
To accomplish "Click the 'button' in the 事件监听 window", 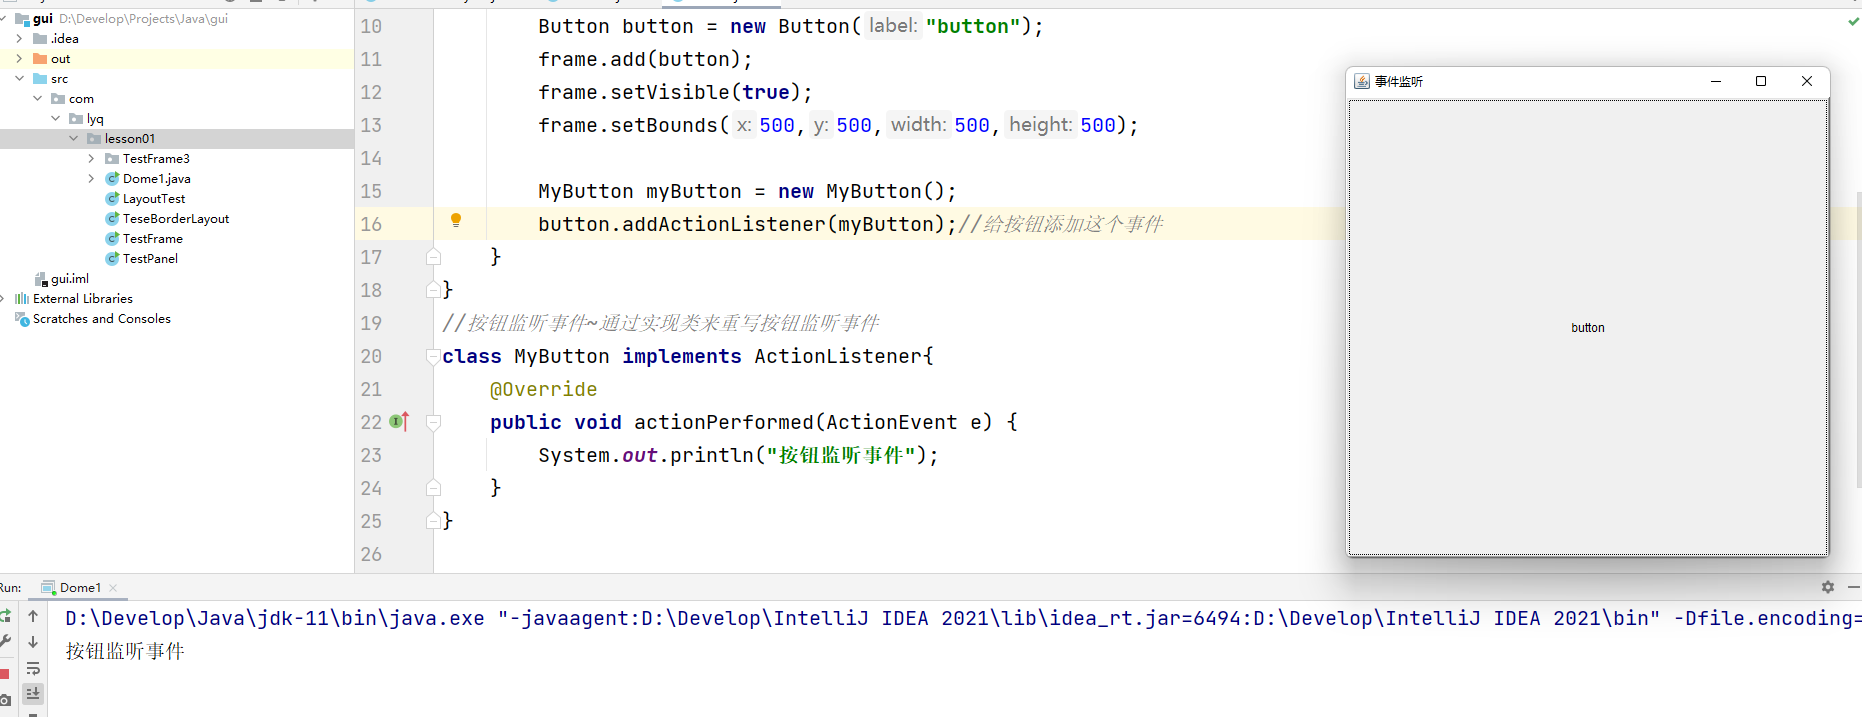I will tap(1588, 328).
